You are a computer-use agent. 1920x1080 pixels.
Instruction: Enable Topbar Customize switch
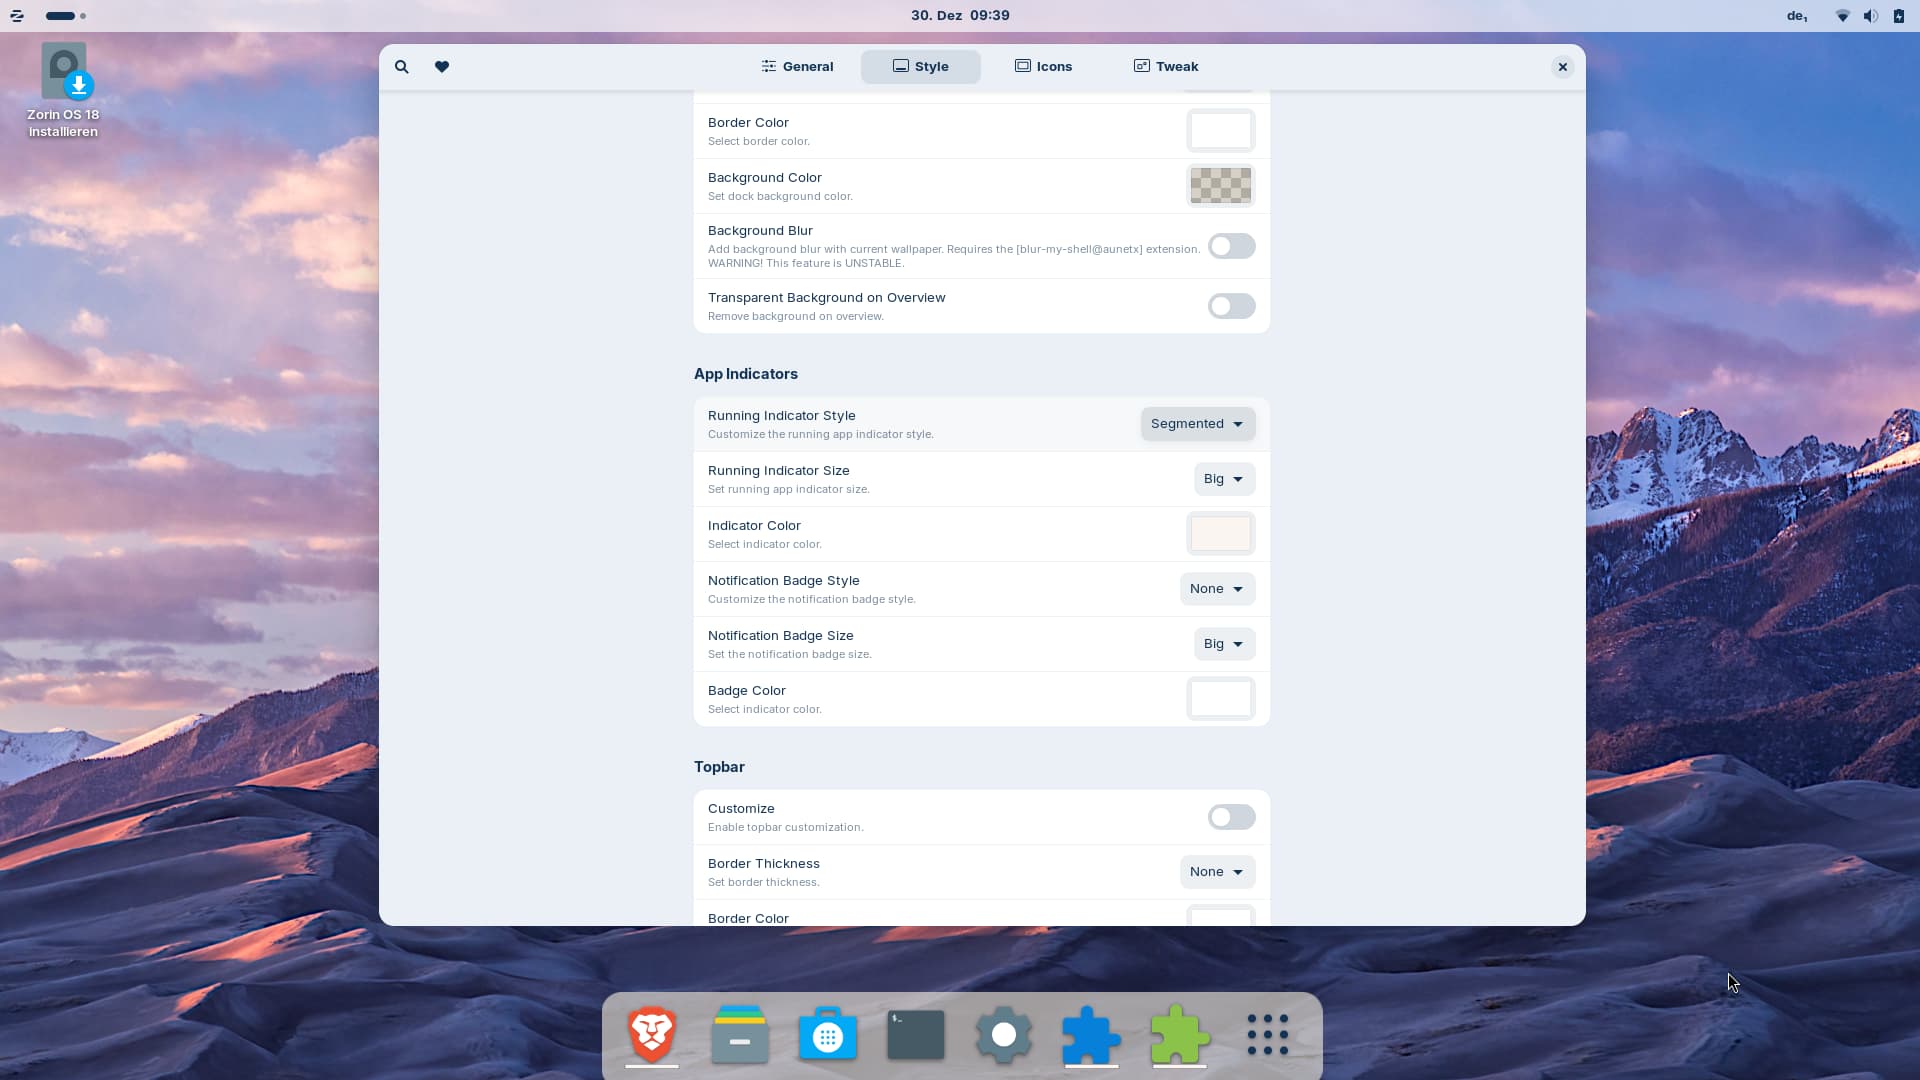coord(1231,817)
